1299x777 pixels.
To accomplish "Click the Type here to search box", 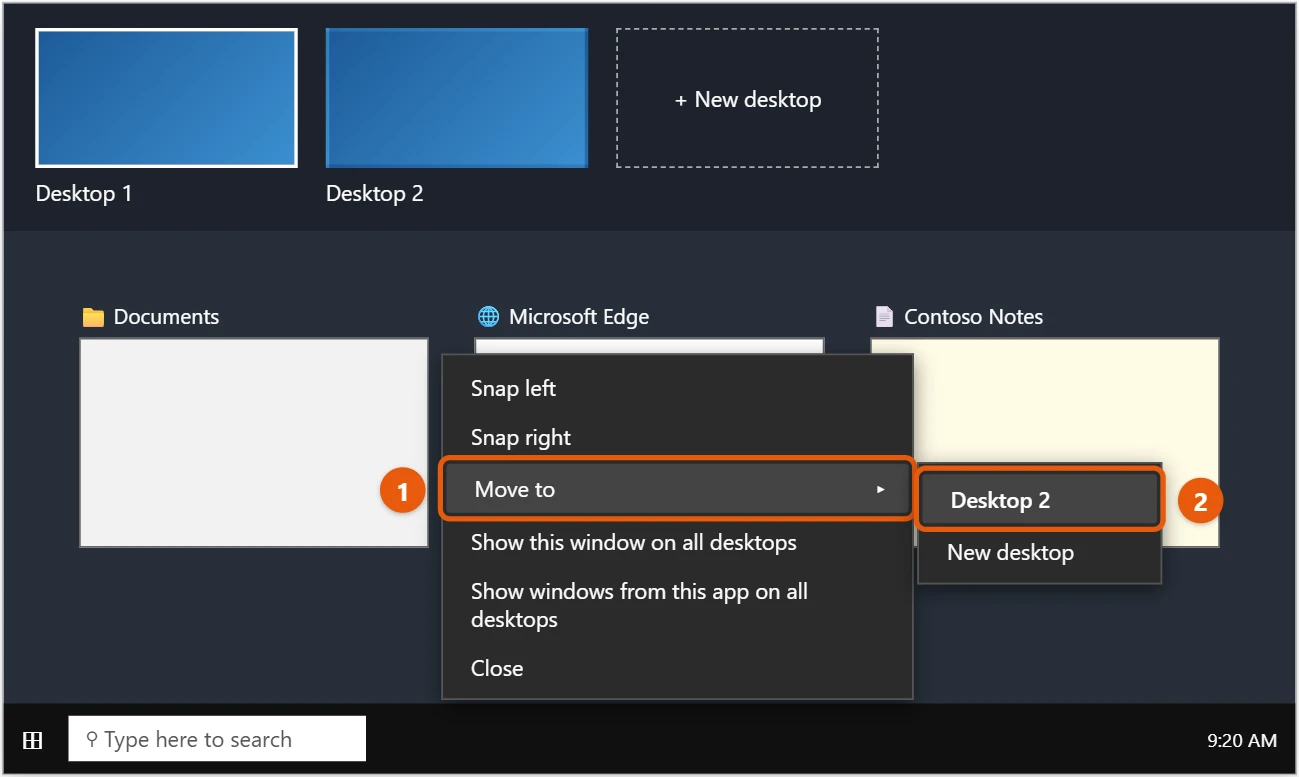I will coord(217,740).
